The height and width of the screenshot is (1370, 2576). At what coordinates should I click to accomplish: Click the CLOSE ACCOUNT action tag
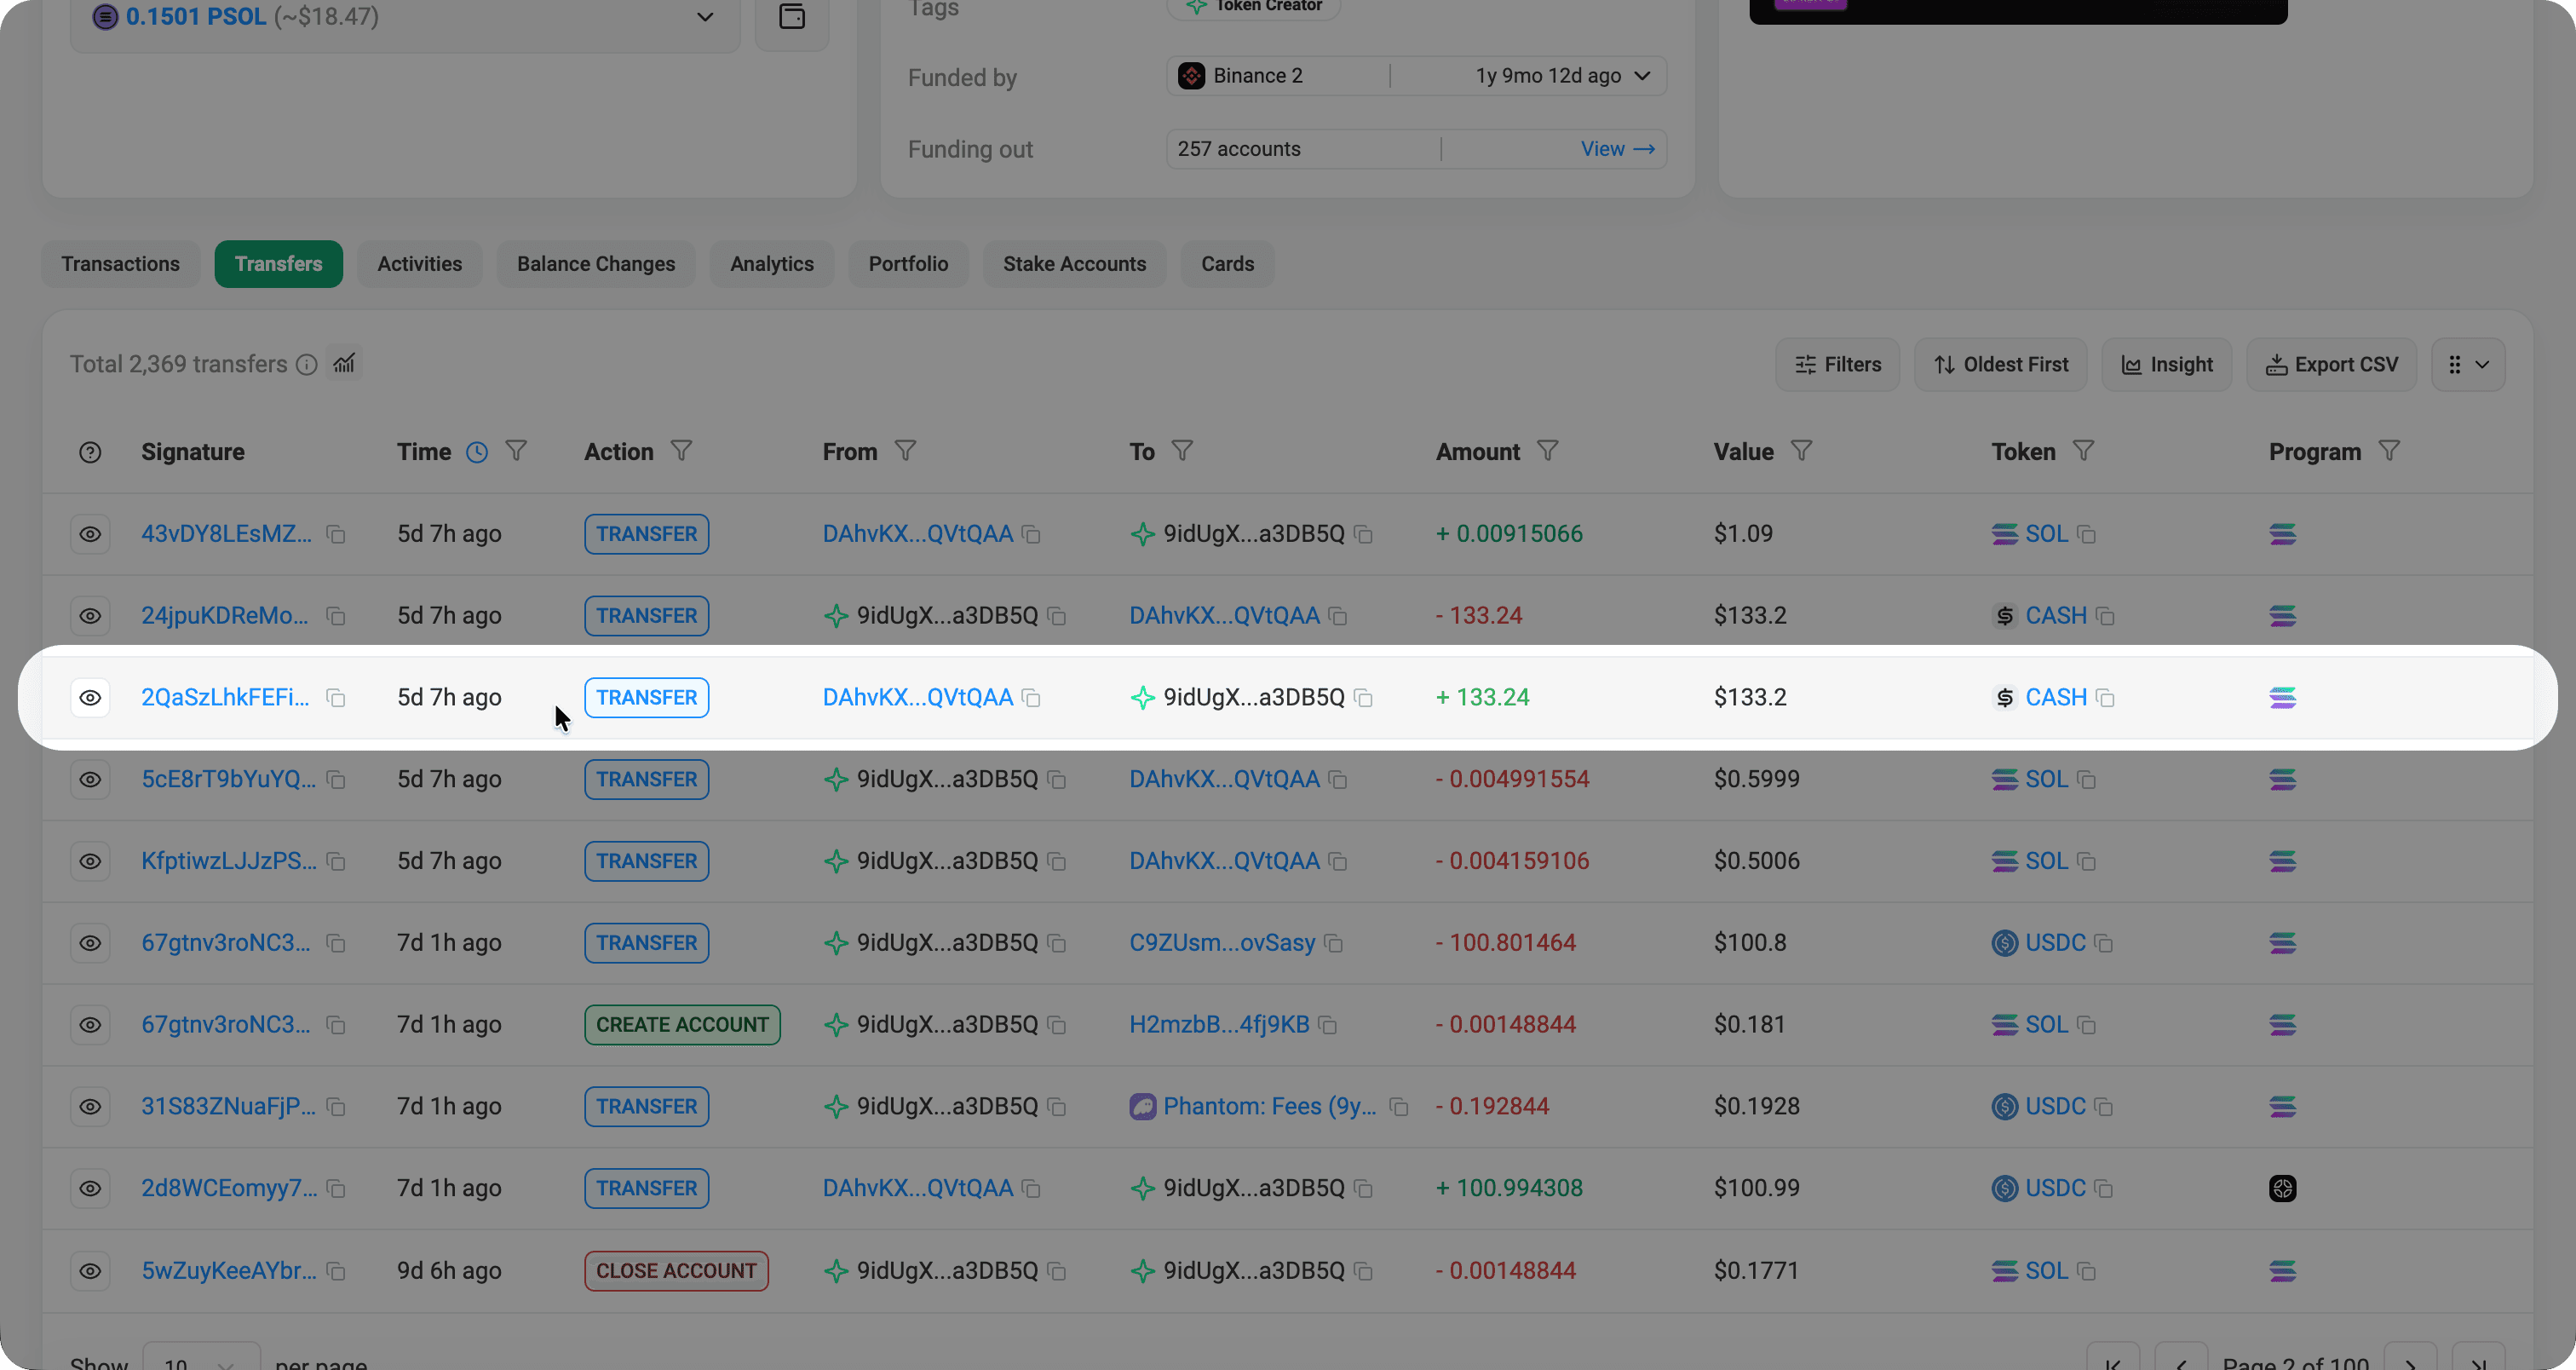pyautogui.click(x=676, y=1271)
